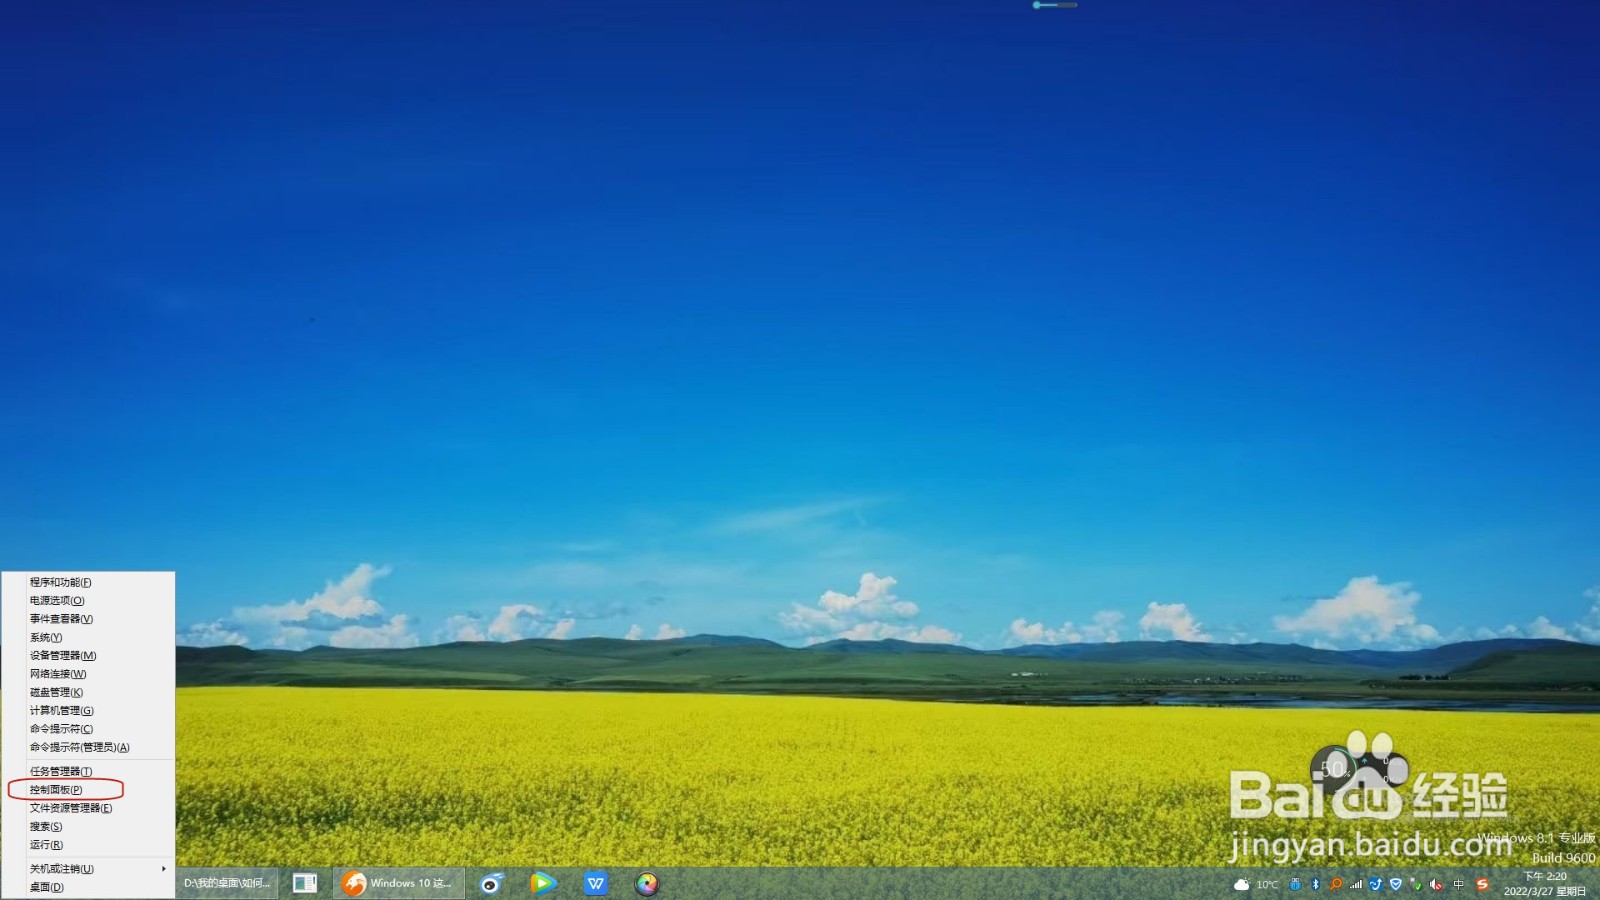
Task: Open the blue shield security tray icon
Action: (x=1396, y=884)
